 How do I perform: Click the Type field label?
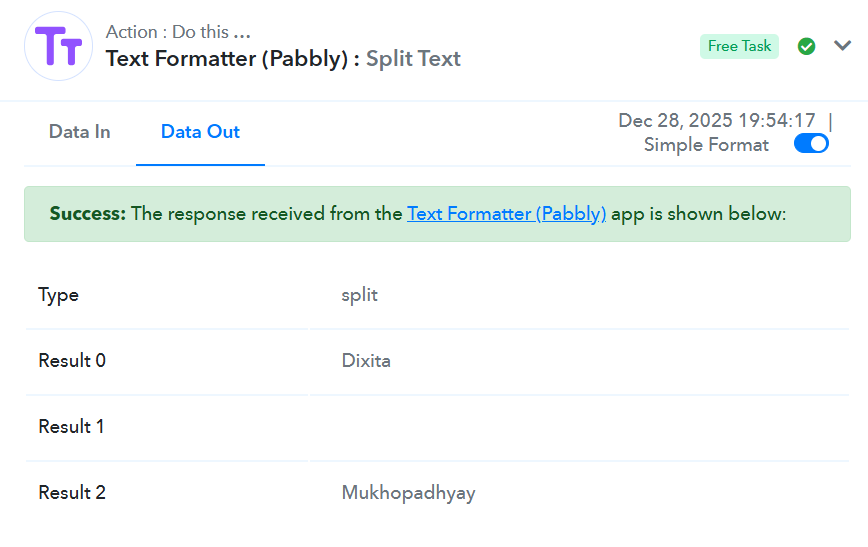coord(59,295)
